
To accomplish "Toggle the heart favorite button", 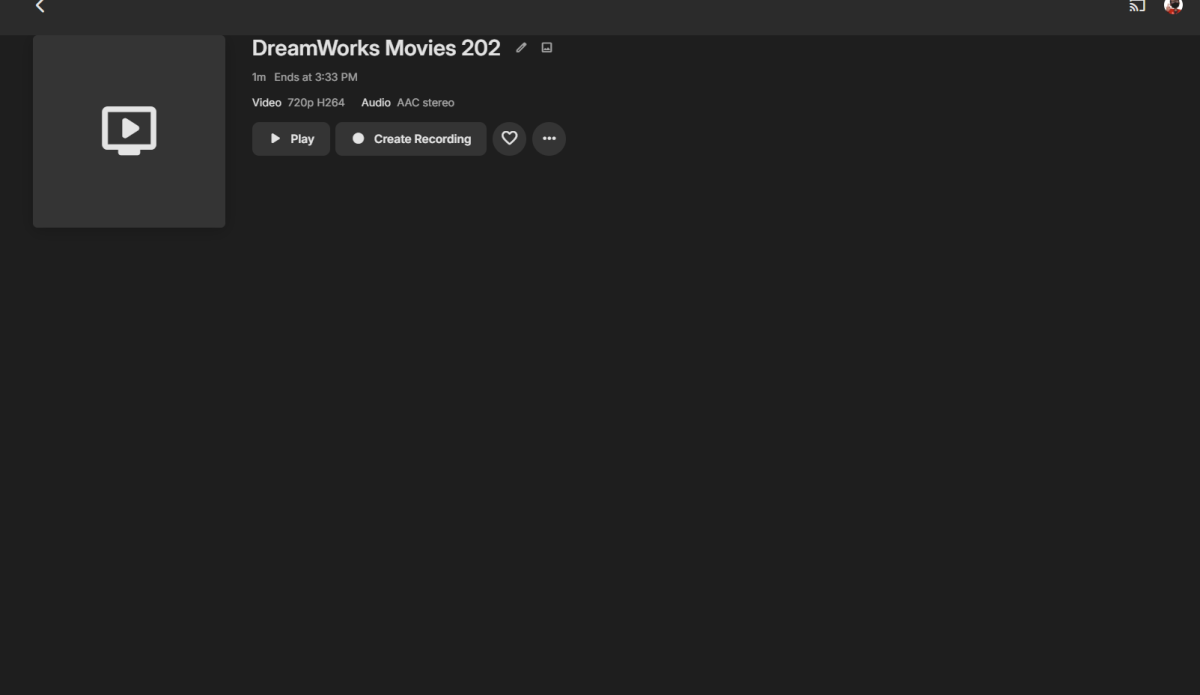I will (509, 139).
